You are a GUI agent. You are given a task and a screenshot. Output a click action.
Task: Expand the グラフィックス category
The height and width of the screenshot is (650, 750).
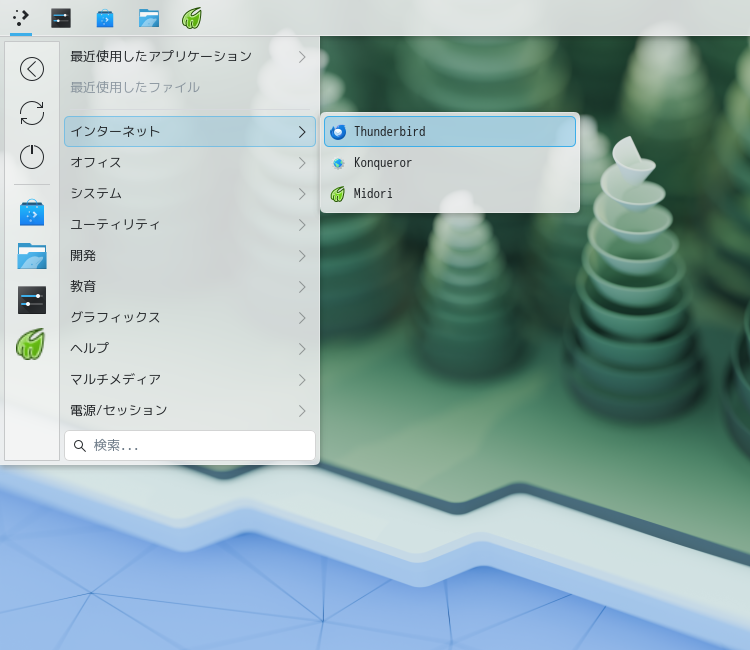pos(190,318)
